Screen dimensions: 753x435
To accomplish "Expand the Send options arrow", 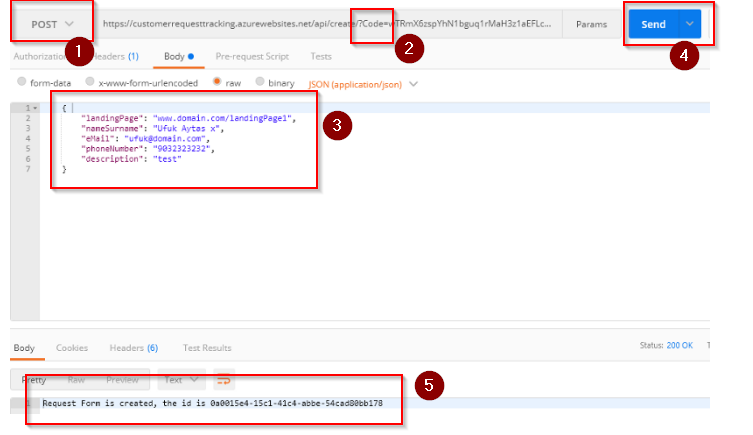I will coord(690,24).
